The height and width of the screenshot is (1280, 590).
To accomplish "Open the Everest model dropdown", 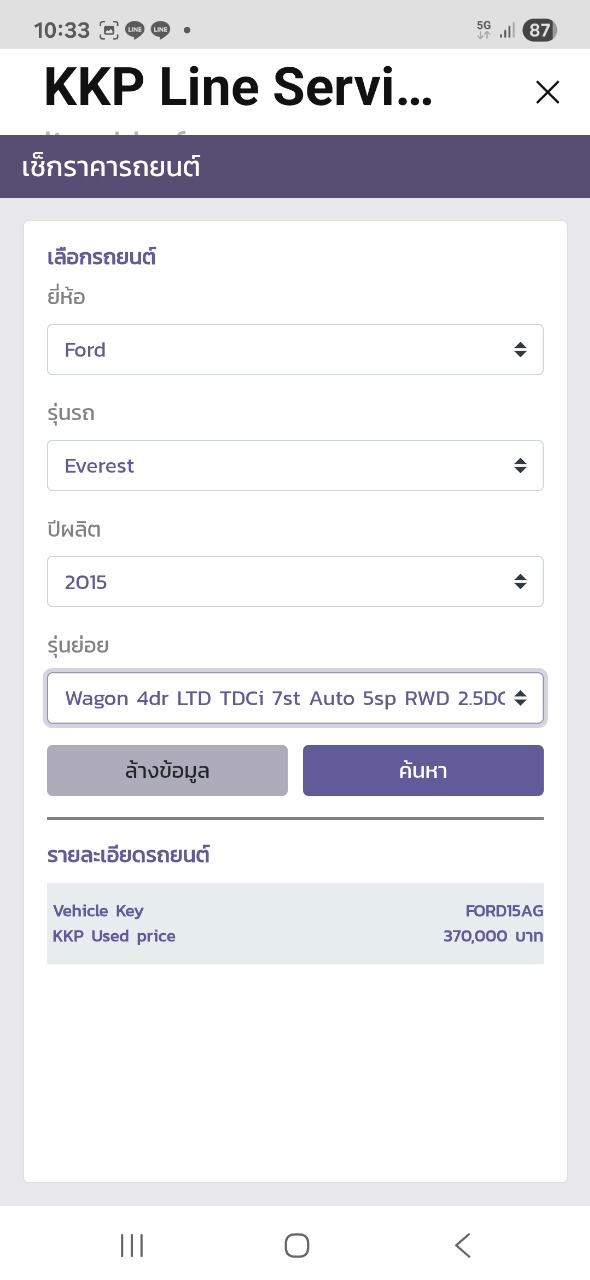I will point(295,466).
